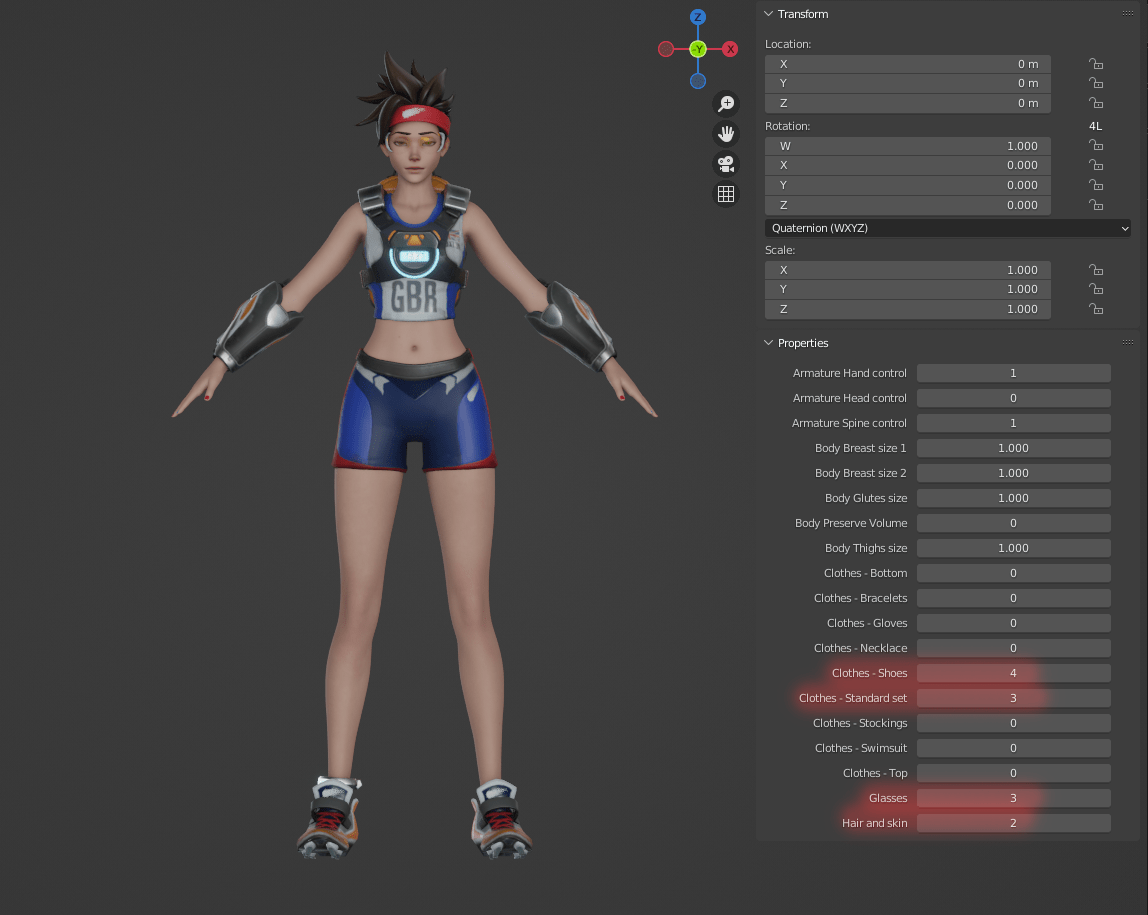Click the Rotation Y value field

[908, 185]
